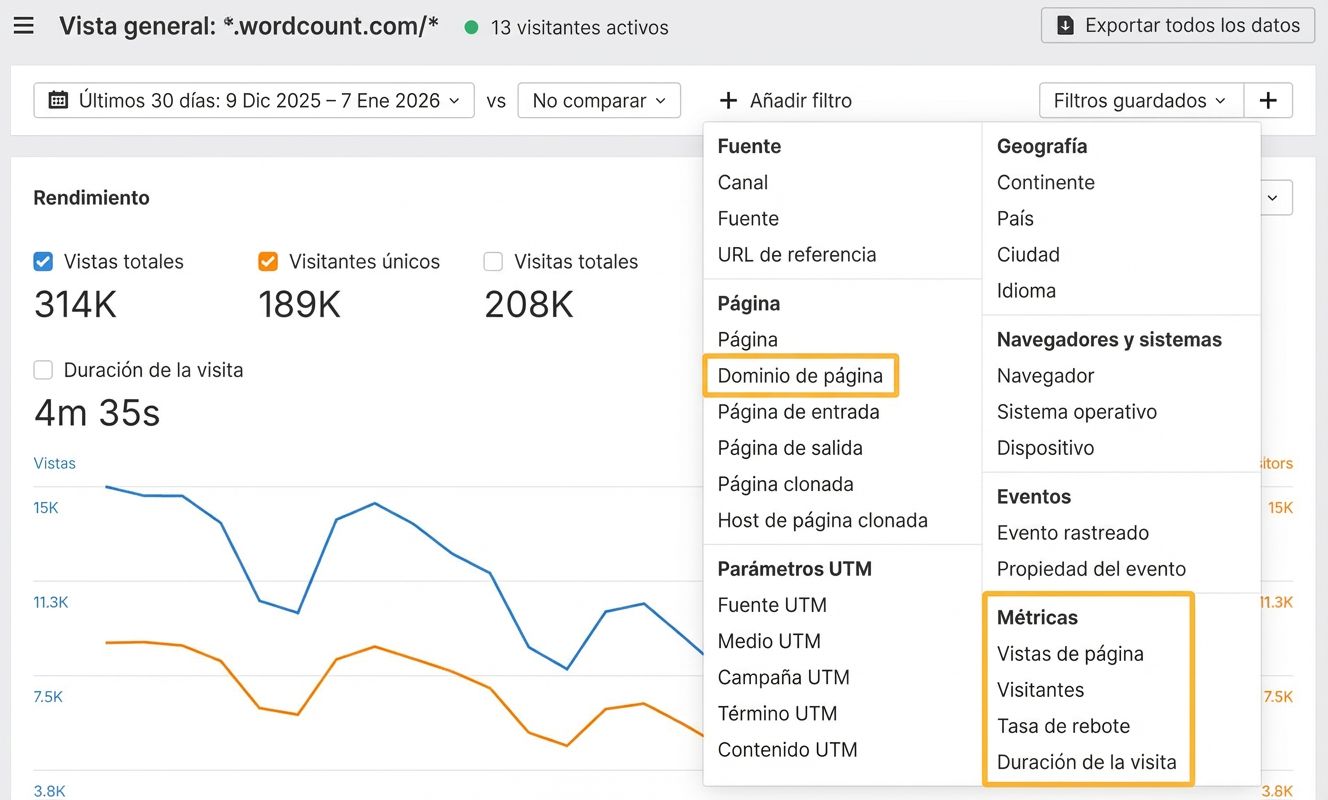Viewport: 1328px width, 800px height.
Task: Open the hamburger navigation menu
Action: click(23, 26)
